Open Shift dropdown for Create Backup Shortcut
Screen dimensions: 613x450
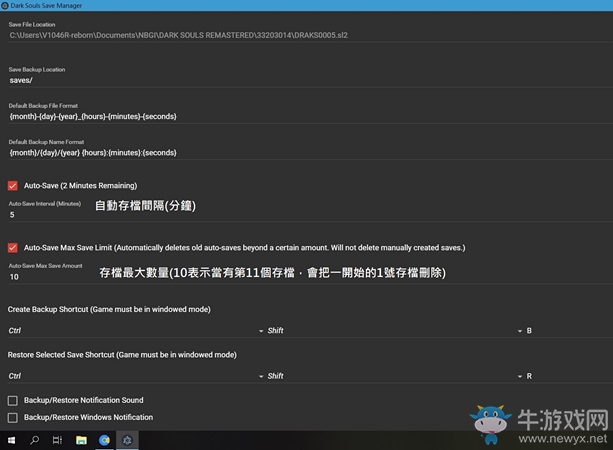395,331
